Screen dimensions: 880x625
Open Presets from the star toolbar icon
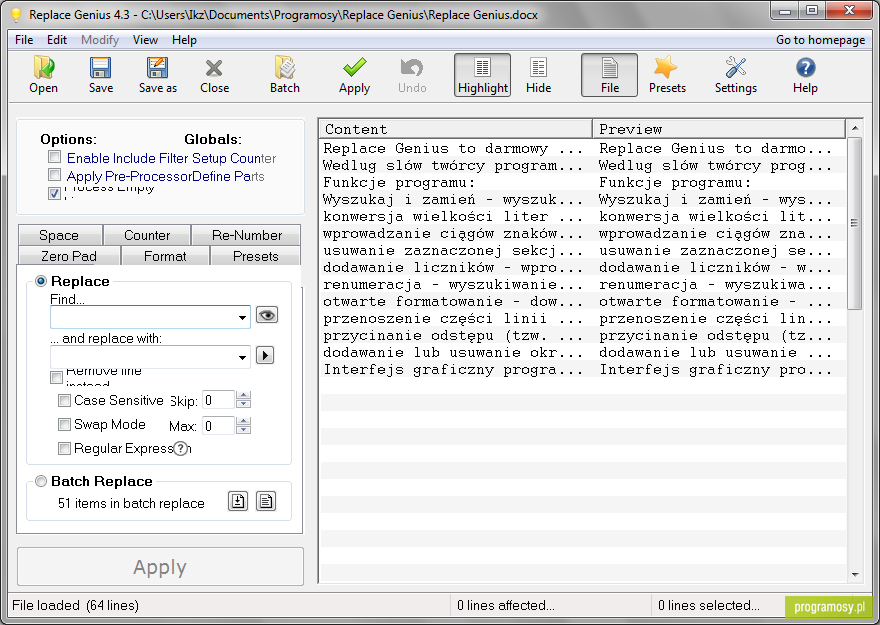tap(667, 75)
